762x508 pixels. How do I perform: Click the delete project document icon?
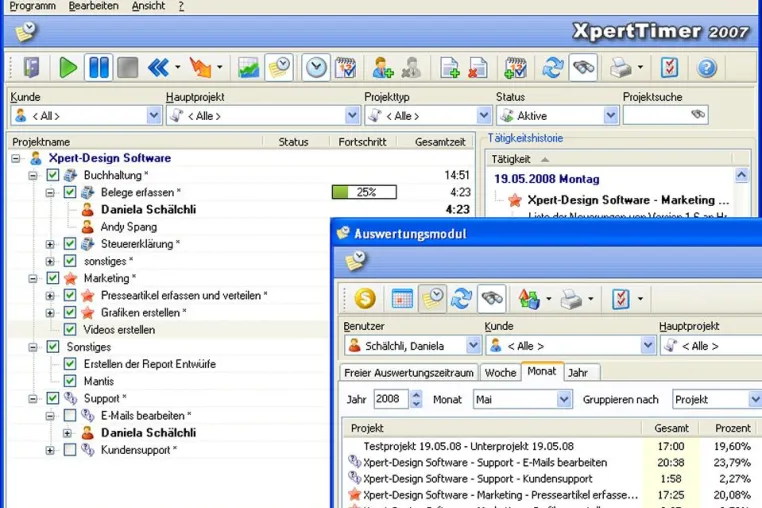coord(478,68)
